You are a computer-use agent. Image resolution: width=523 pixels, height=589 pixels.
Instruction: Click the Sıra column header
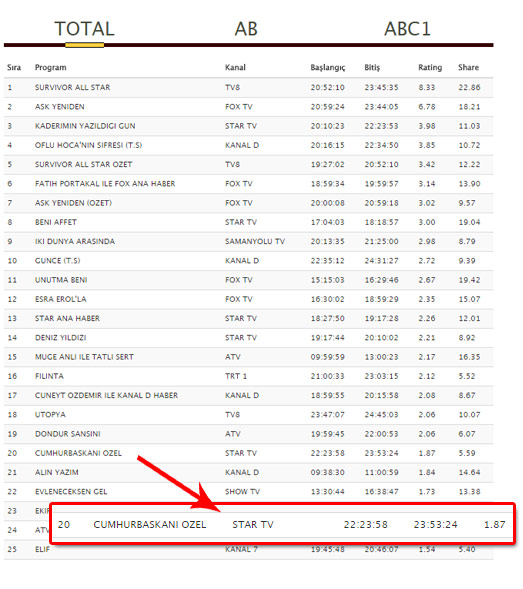[x=14, y=68]
